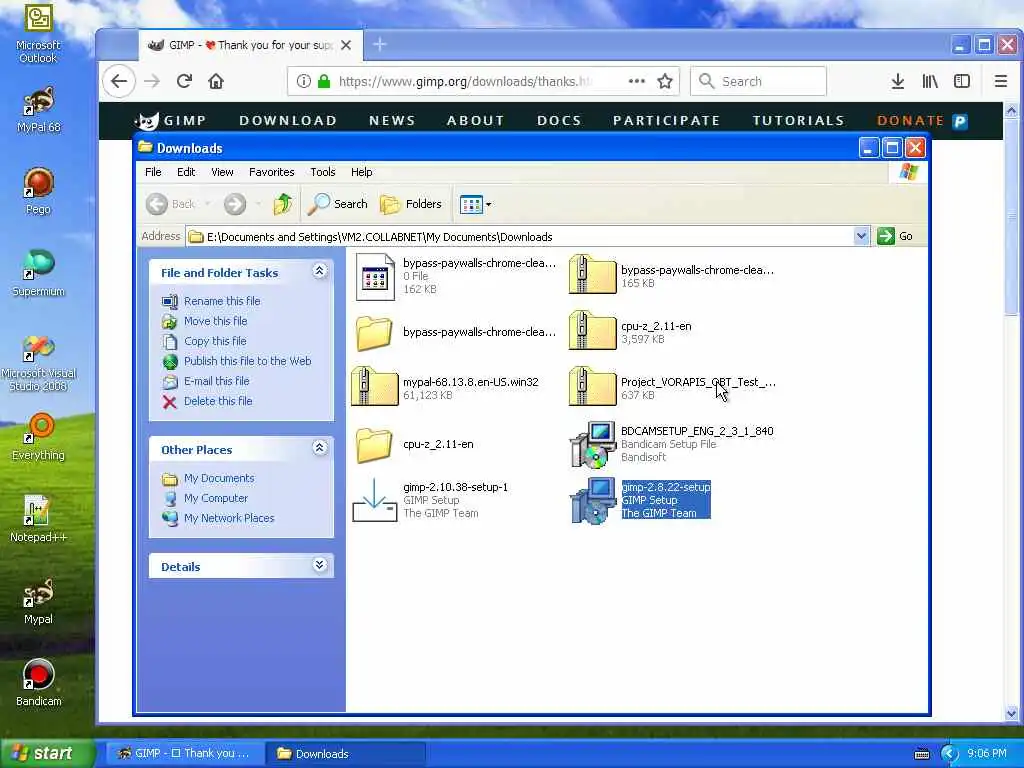
Task: Click the Firefox back arrow button
Action: [x=119, y=81]
